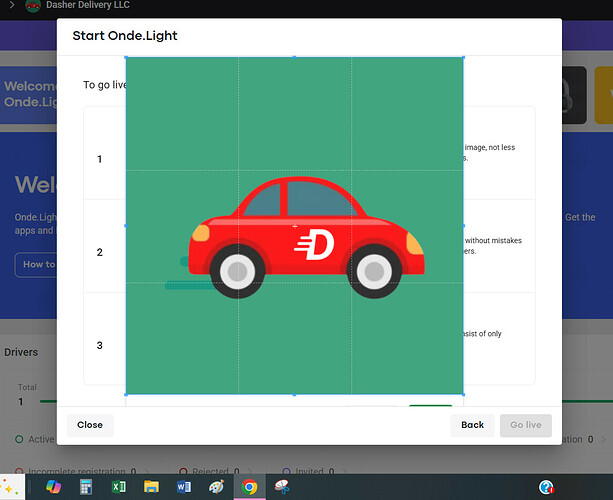Viewport: 613px width, 500px height.
Task: Click the Incomplete registration status entry
Action: 76,471
